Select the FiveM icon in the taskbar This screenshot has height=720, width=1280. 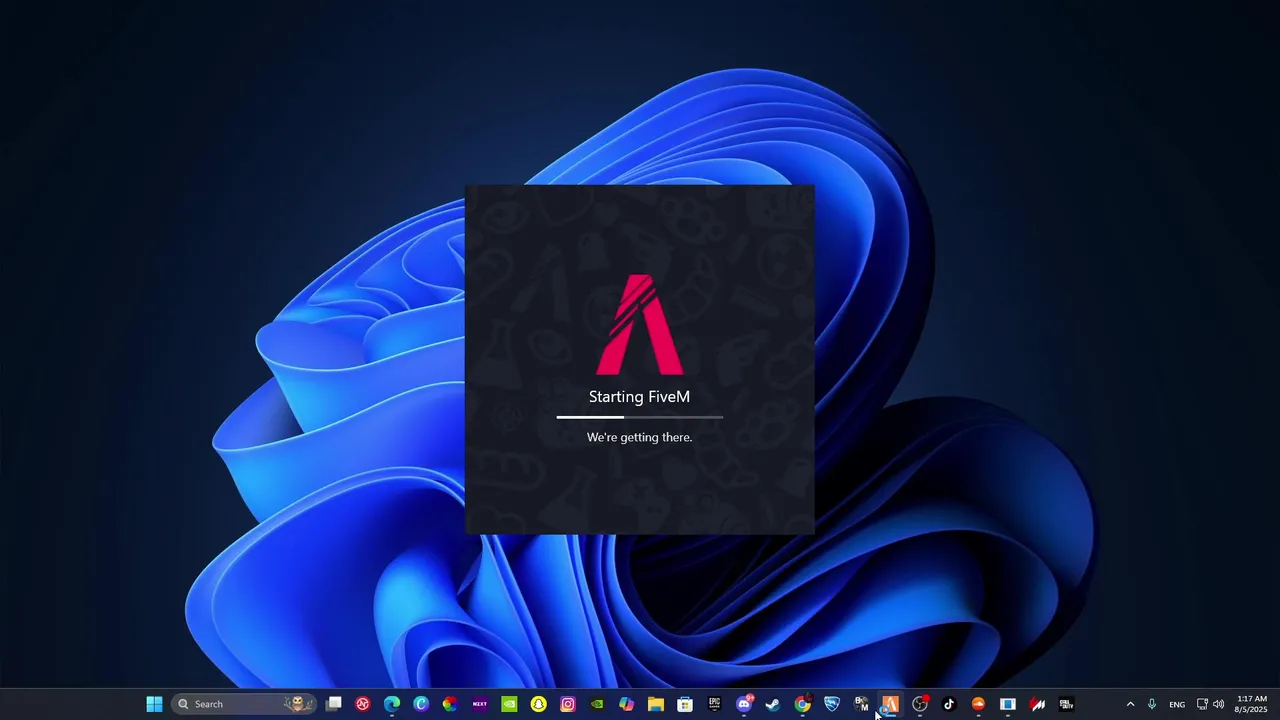point(890,704)
